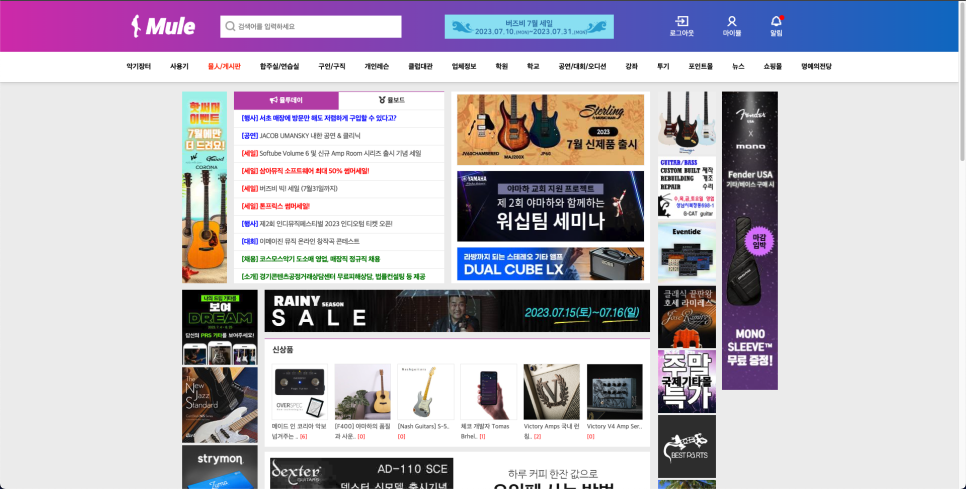Viewport: 966px width, 489px height.
Task: Open 공연/대회/오디션 menu
Action: tap(582, 67)
